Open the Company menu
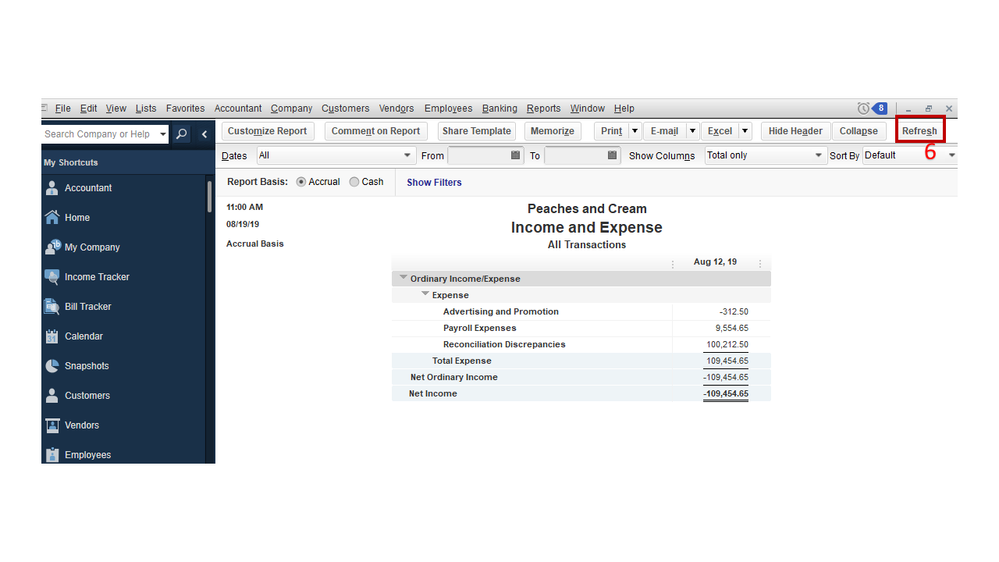Viewport: 999px width, 562px height. (291, 108)
